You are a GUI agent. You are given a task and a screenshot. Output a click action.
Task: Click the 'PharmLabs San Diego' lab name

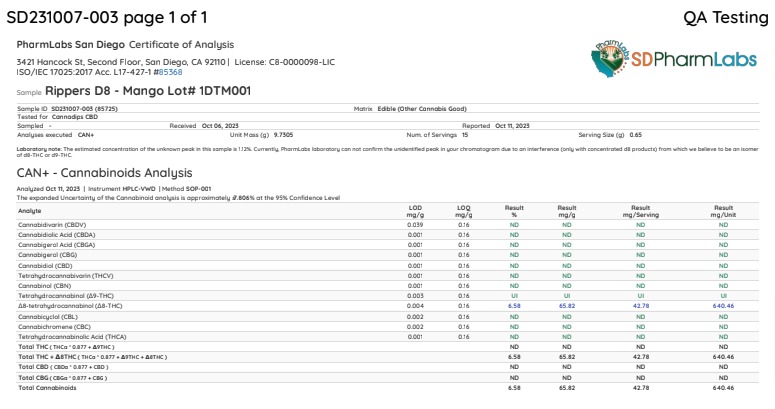pos(71,45)
